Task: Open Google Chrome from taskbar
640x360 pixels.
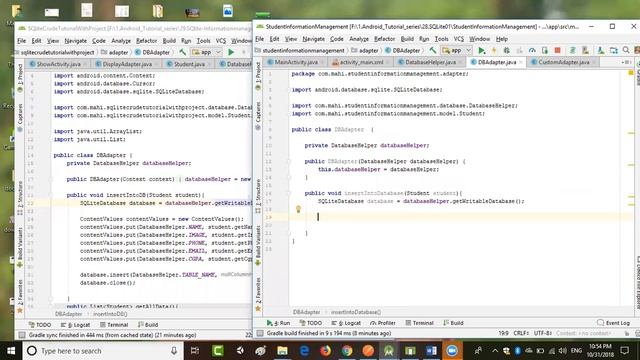Action: coord(347,351)
